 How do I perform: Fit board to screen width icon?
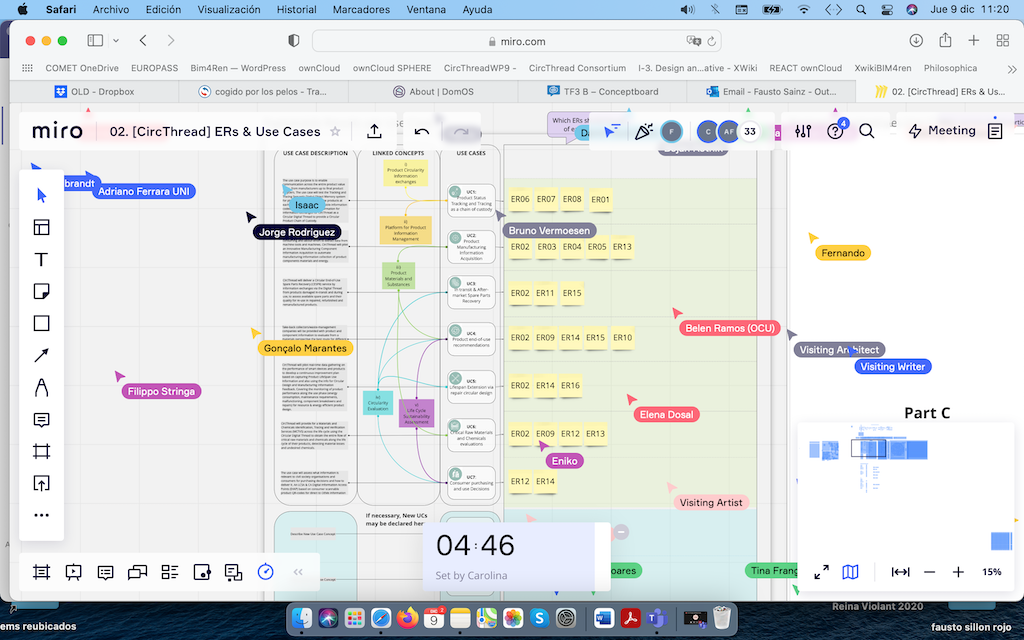point(901,572)
